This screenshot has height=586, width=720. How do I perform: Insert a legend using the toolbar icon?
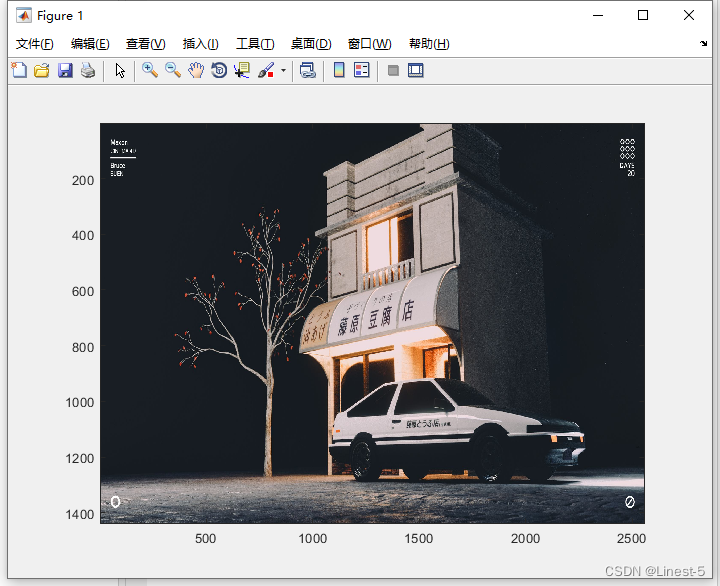[x=362, y=70]
